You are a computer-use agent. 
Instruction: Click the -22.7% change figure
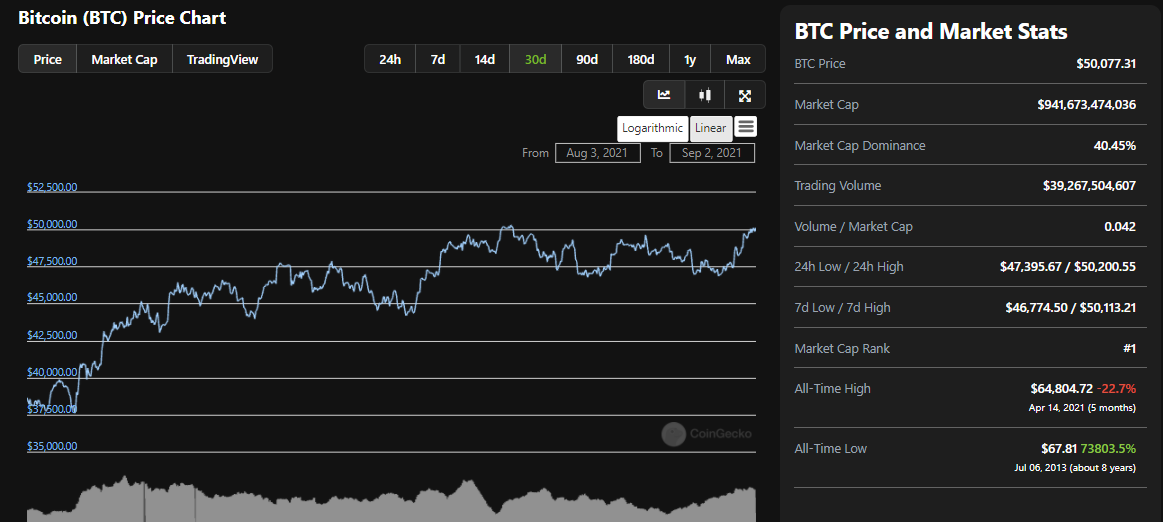coord(1116,388)
